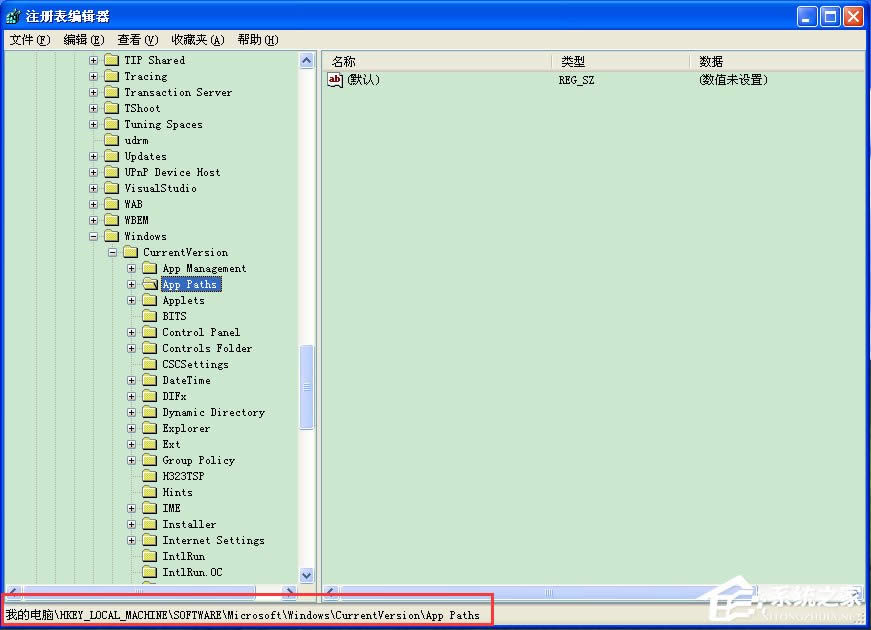This screenshot has height=630, width=871.
Task: Collapse the Windows key branch
Action: coord(93,236)
